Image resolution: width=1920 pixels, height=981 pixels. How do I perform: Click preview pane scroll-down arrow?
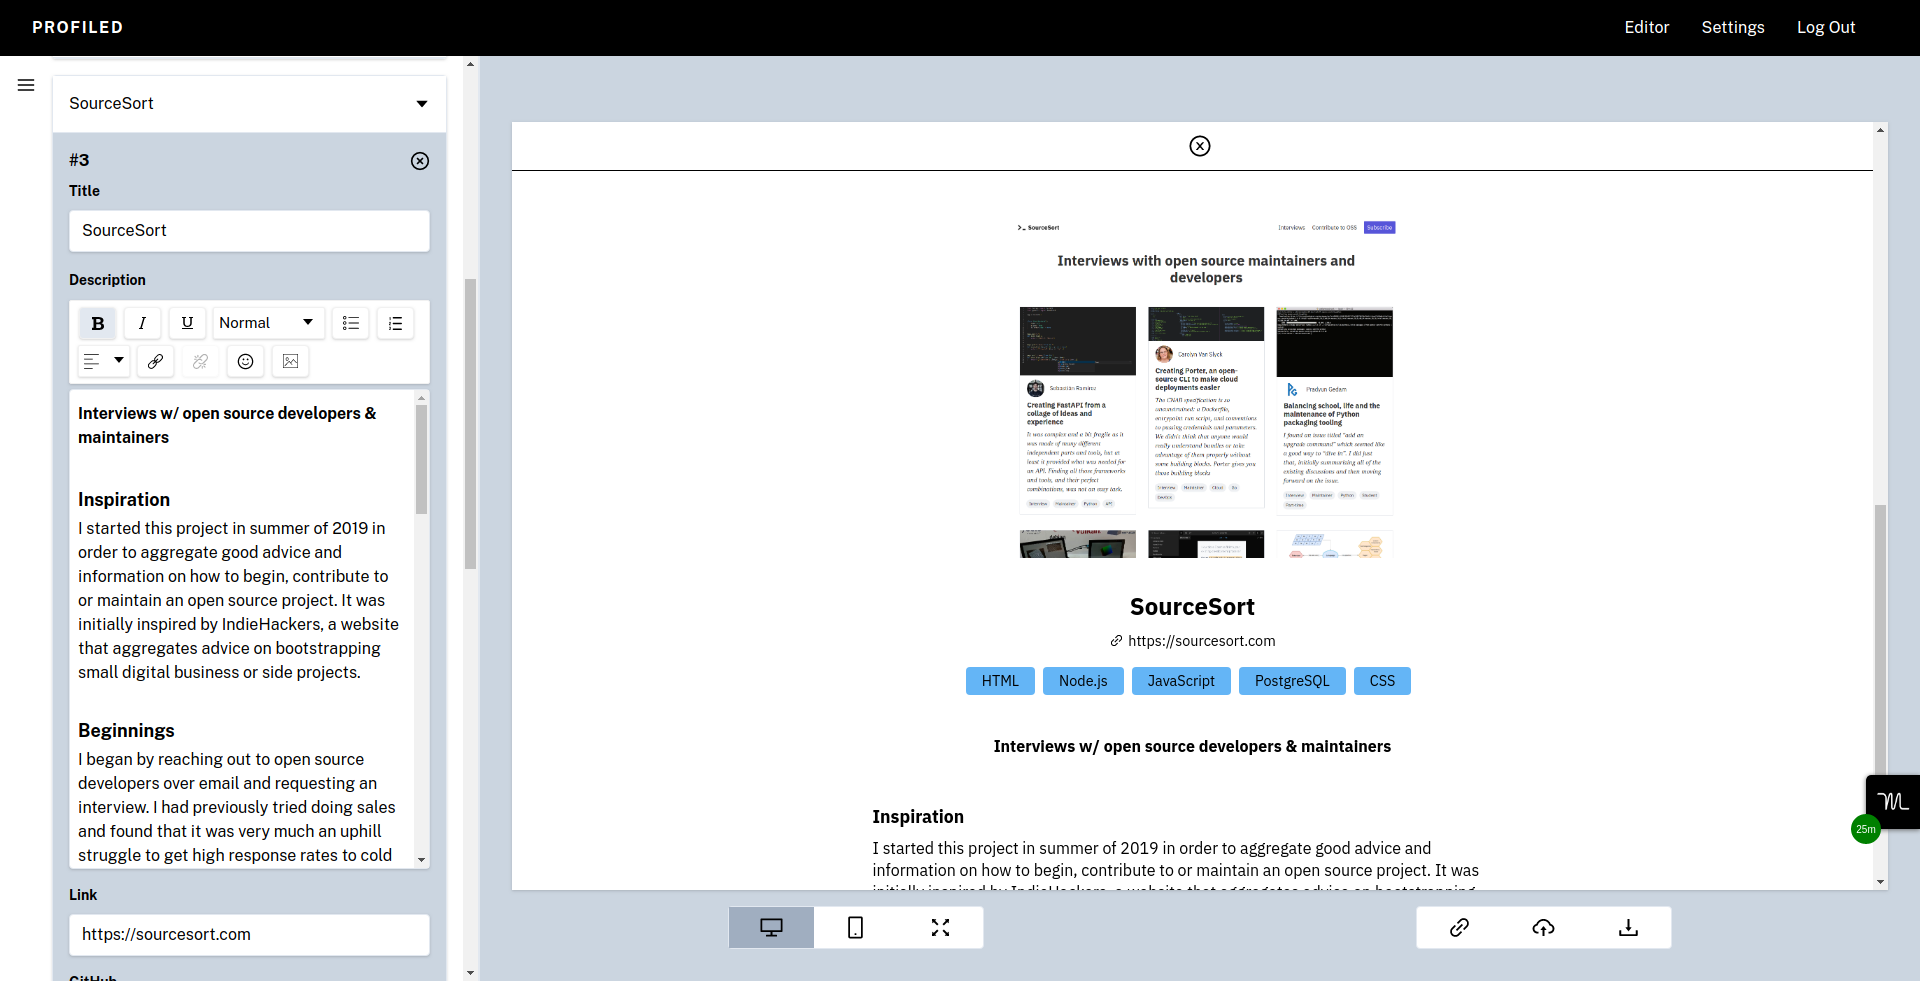pyautogui.click(x=1880, y=882)
